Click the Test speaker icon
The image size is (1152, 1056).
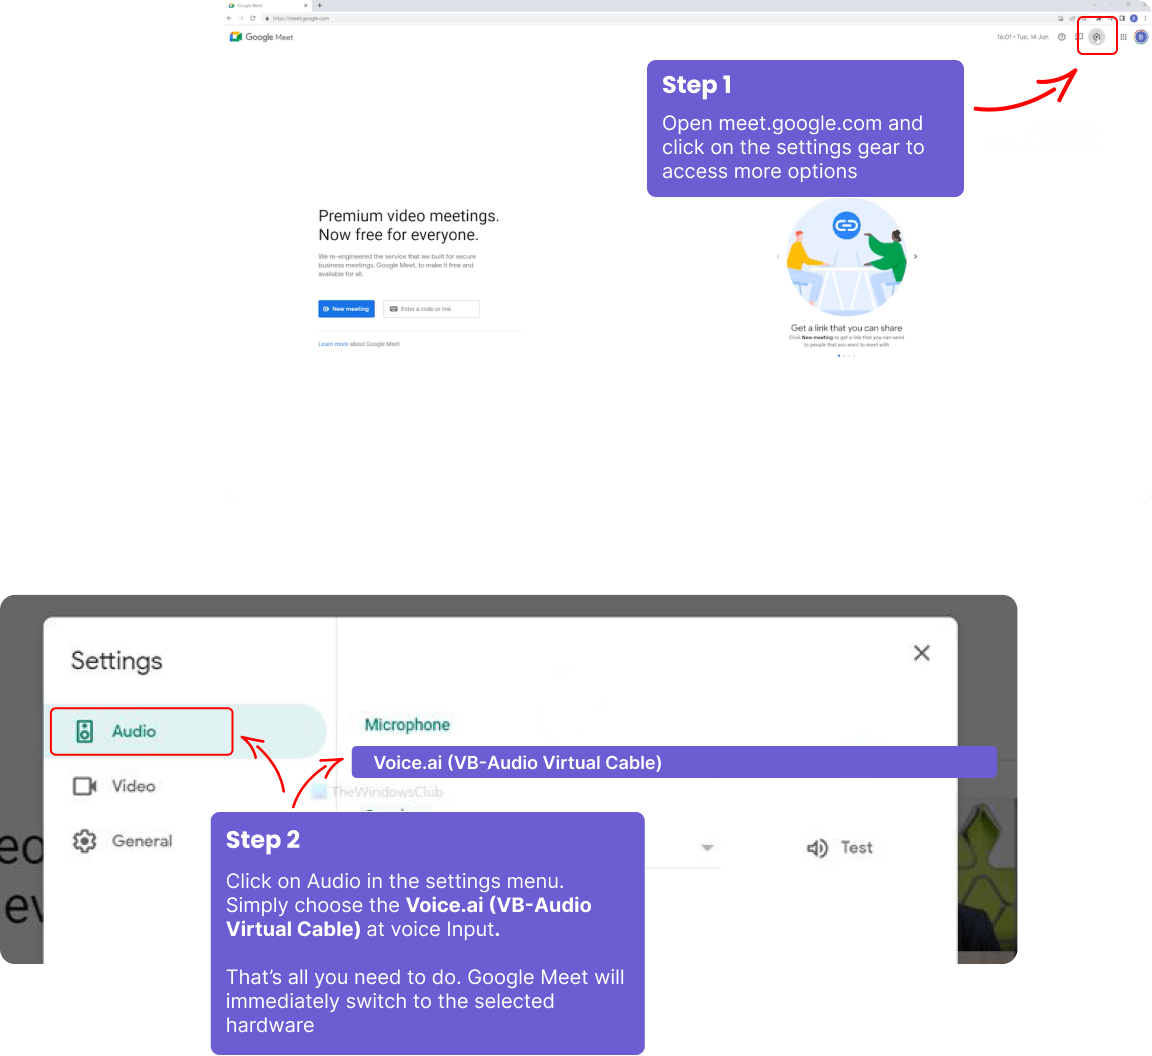pyautogui.click(x=817, y=848)
